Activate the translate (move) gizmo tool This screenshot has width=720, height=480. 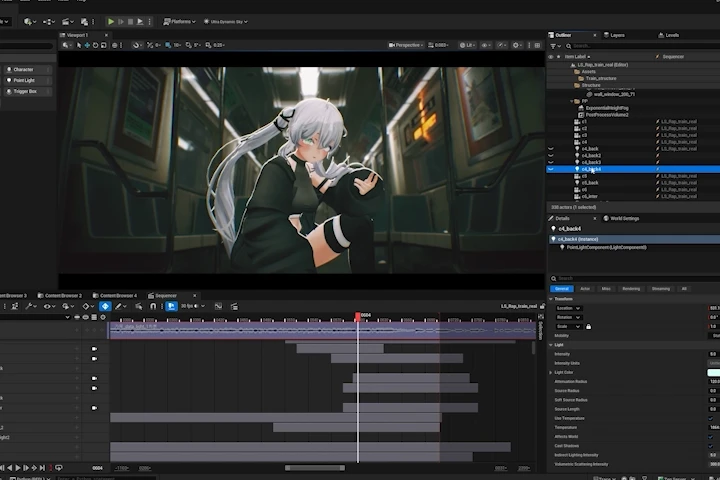click(87, 45)
